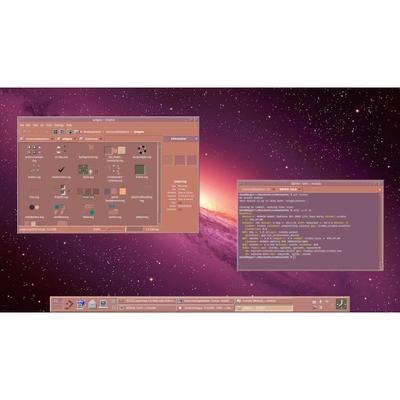Open the red arrow launcher icon in the taskbar

click(69, 304)
